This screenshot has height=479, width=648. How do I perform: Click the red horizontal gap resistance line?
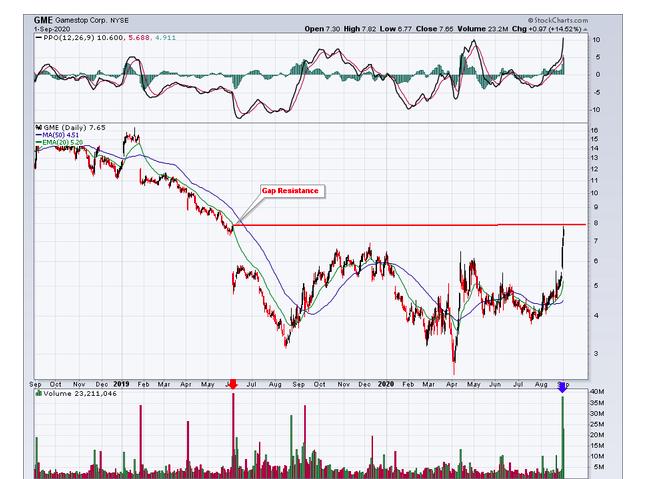pyautogui.click(x=409, y=225)
